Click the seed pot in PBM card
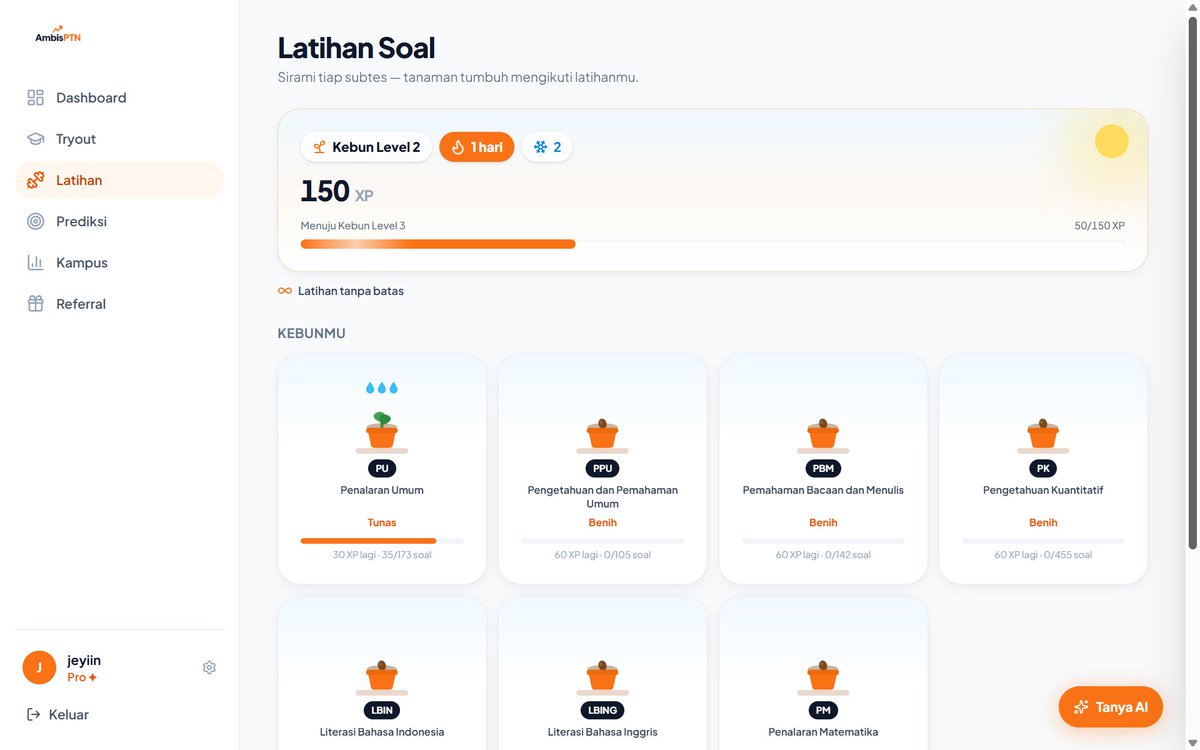Screen dimensions: 1200x750 coord(823,435)
